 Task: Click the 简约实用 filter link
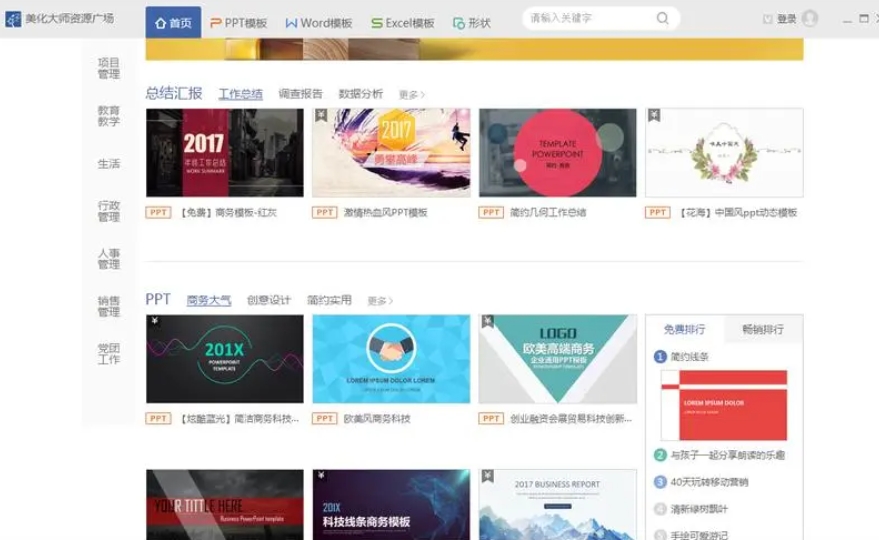coord(329,300)
